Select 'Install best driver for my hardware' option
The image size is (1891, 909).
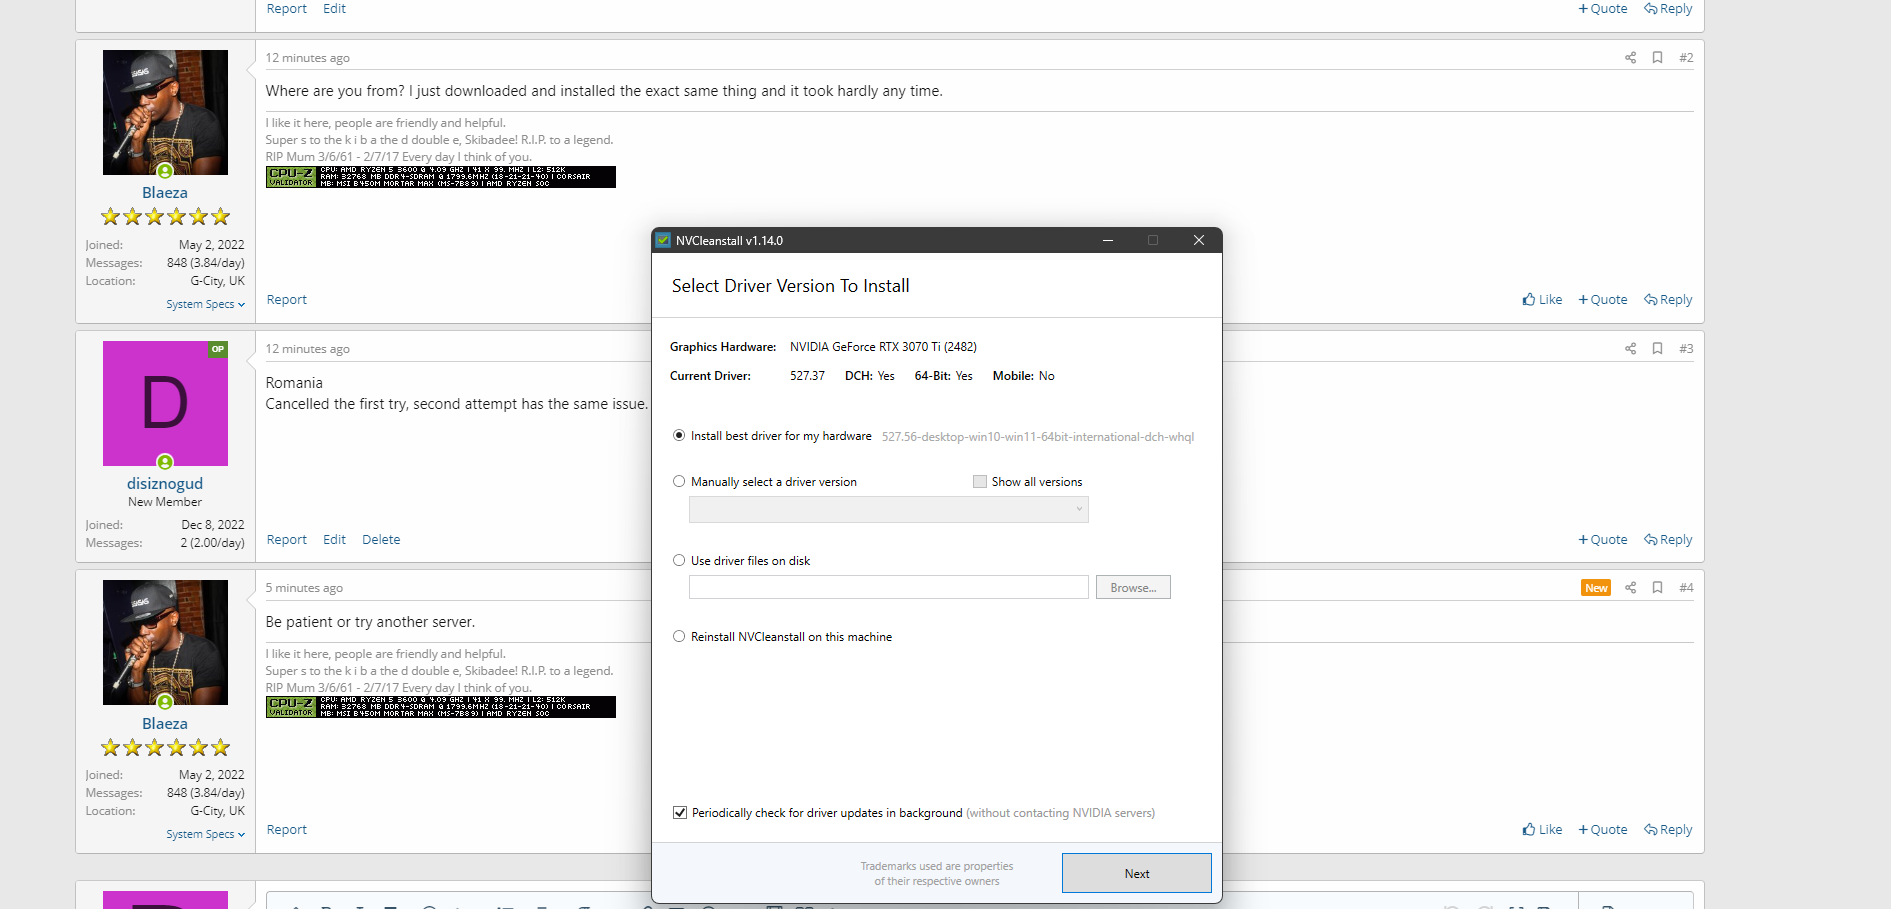tap(679, 436)
